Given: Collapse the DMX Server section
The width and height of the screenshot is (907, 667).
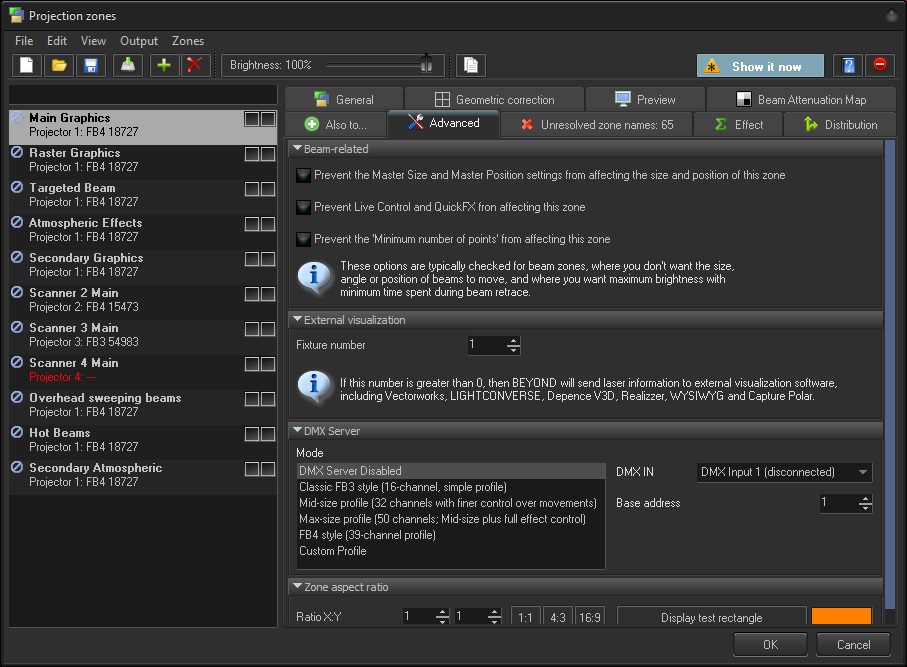Looking at the screenshot, I should (297, 431).
